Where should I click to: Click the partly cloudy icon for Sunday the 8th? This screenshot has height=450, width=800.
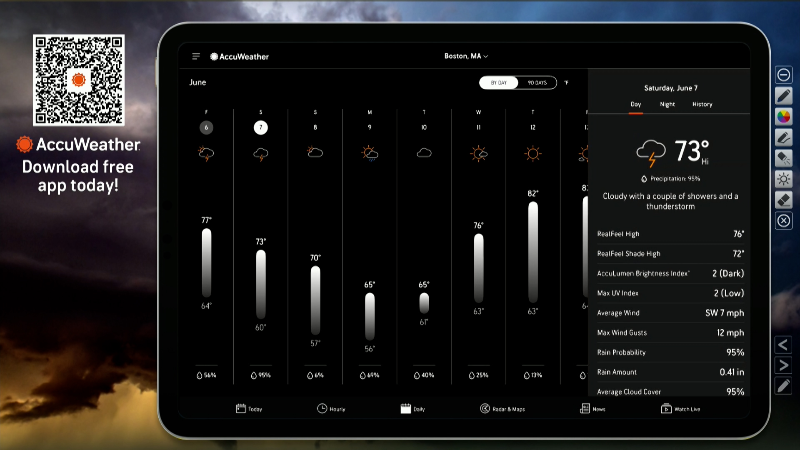315,152
